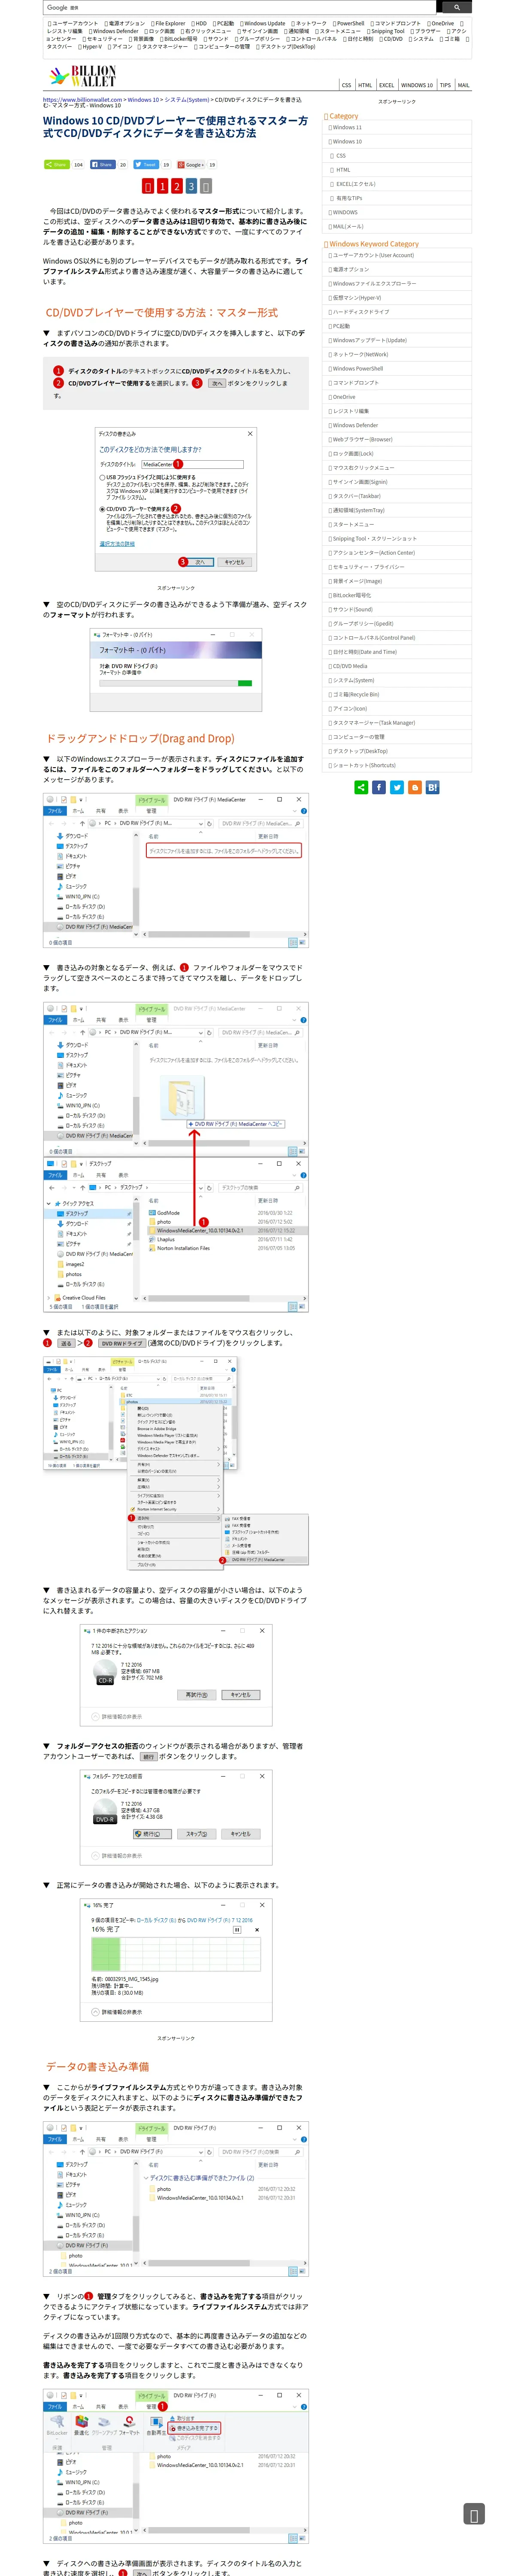
Task: Click the Facebook Share button above the article
Action: [x=102, y=164]
